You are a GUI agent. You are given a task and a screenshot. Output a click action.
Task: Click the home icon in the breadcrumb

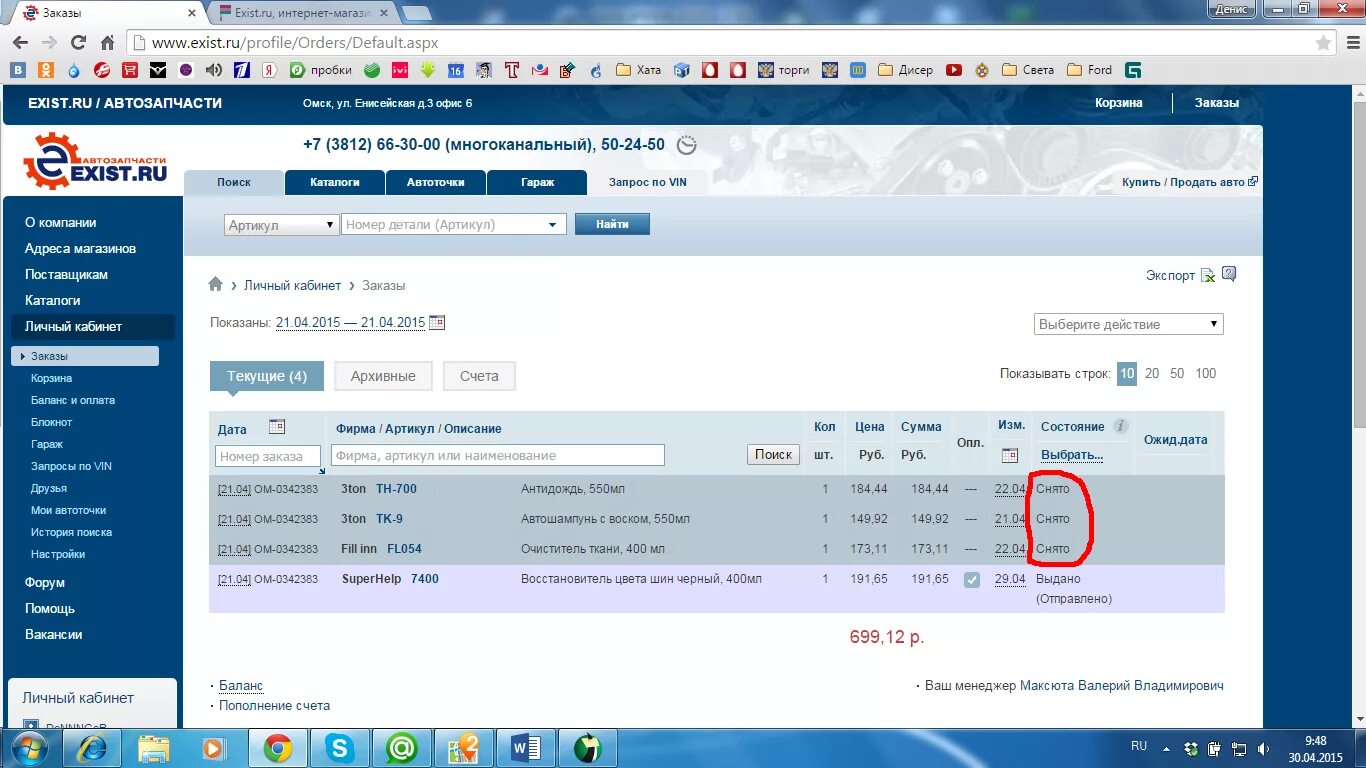point(215,284)
